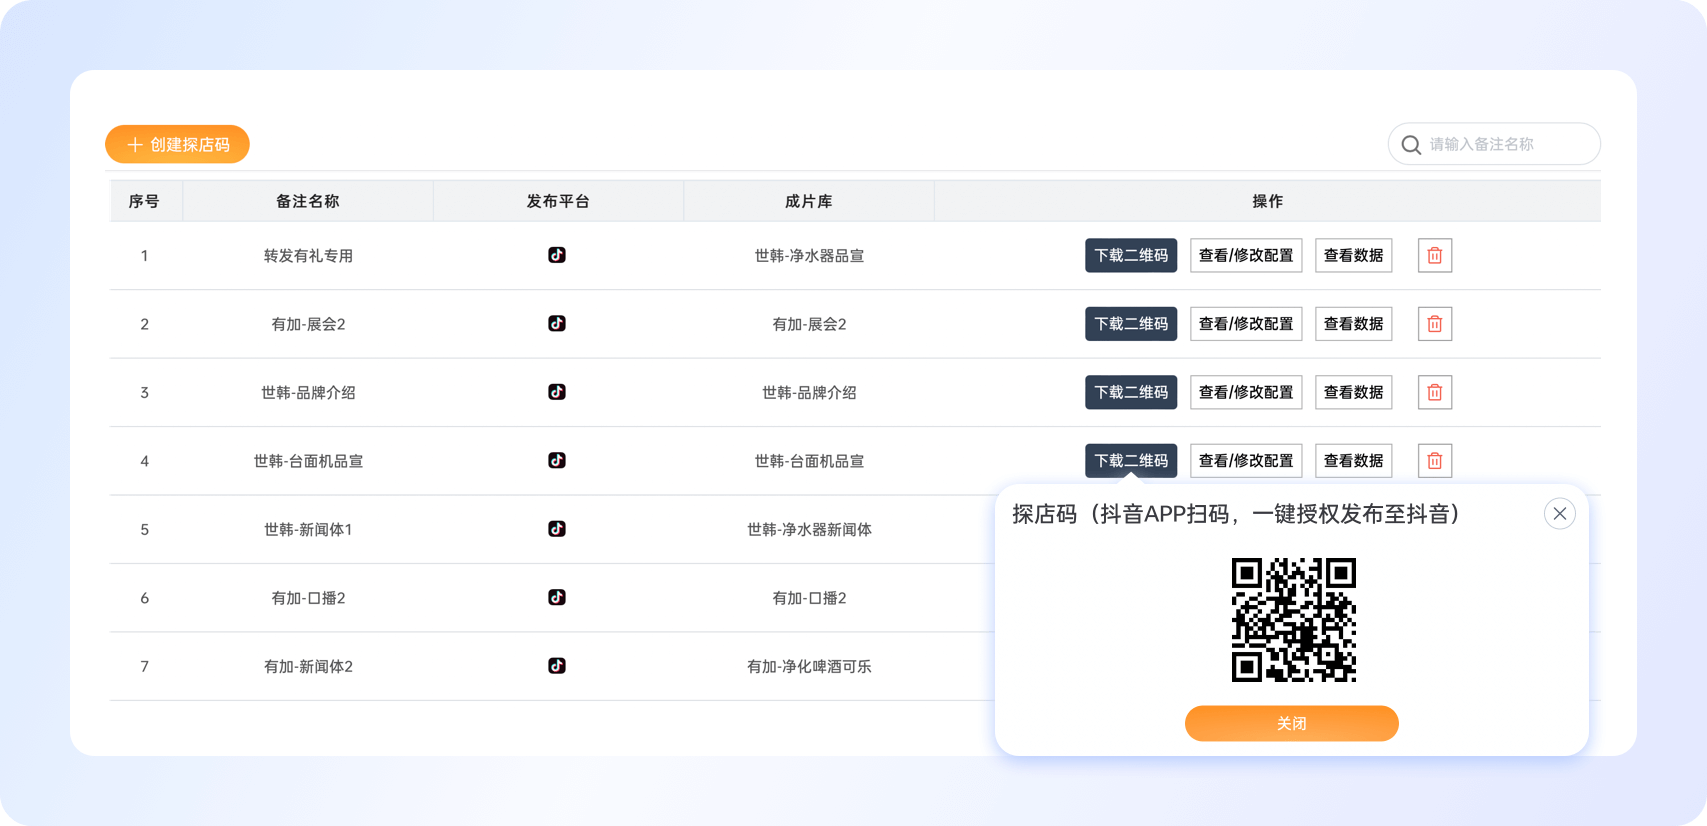Click the Douyin icon in row 1
Viewport: 1707px width, 826px height.
click(557, 255)
